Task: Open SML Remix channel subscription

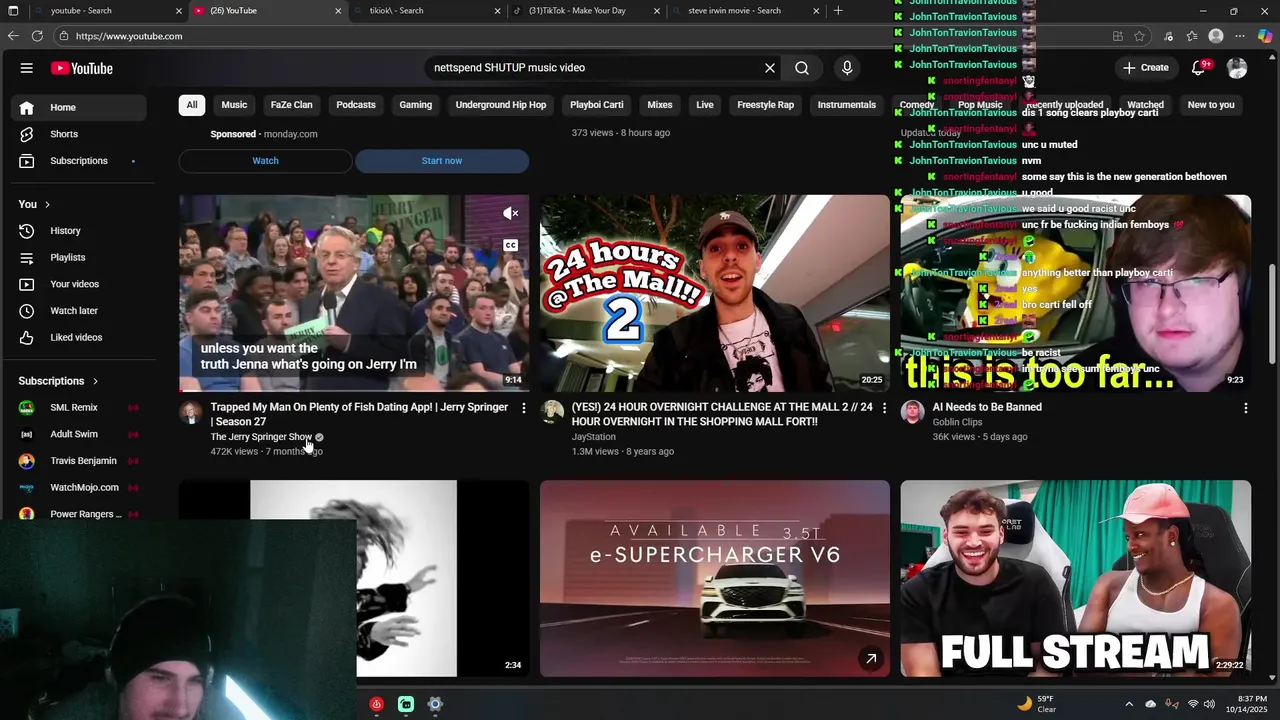Action: coord(79,408)
